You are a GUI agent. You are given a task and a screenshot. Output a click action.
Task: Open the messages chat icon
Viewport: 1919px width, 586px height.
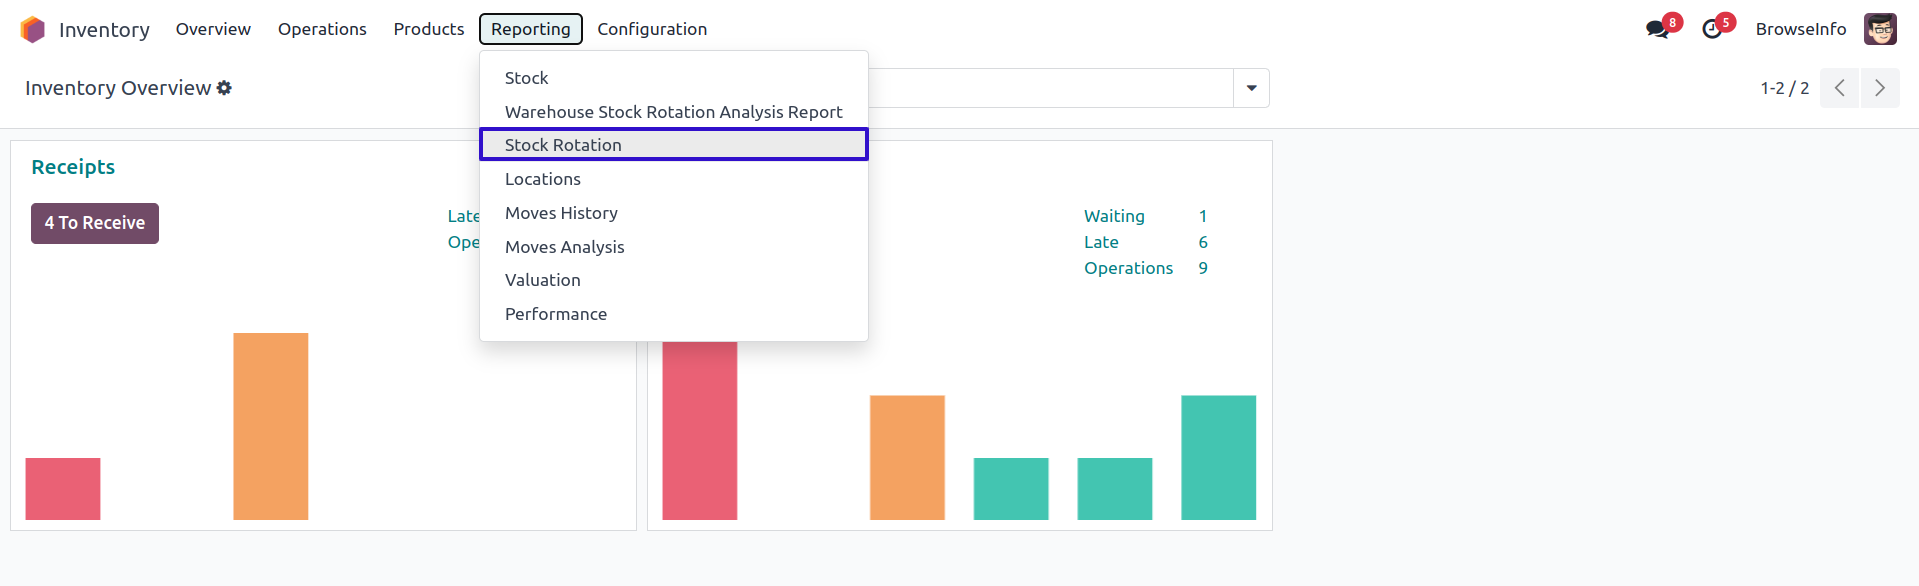pos(1657,29)
